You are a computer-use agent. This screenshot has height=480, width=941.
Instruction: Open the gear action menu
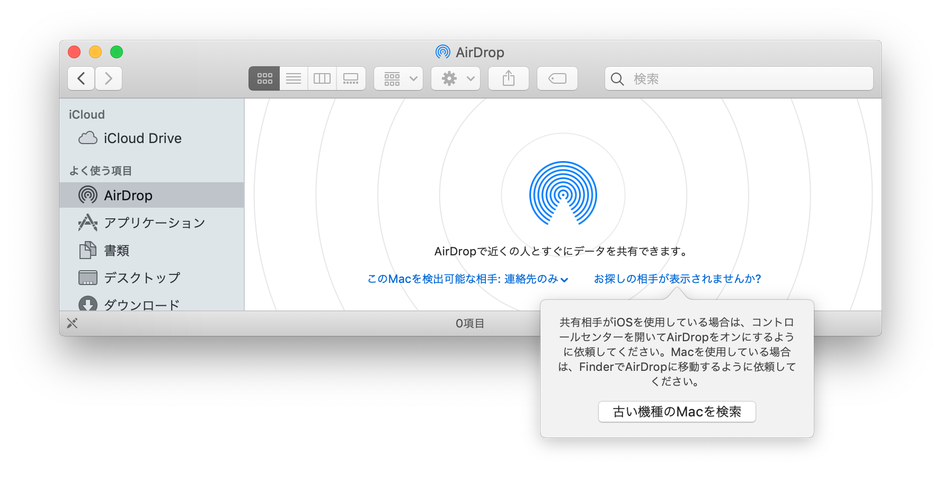(x=455, y=79)
